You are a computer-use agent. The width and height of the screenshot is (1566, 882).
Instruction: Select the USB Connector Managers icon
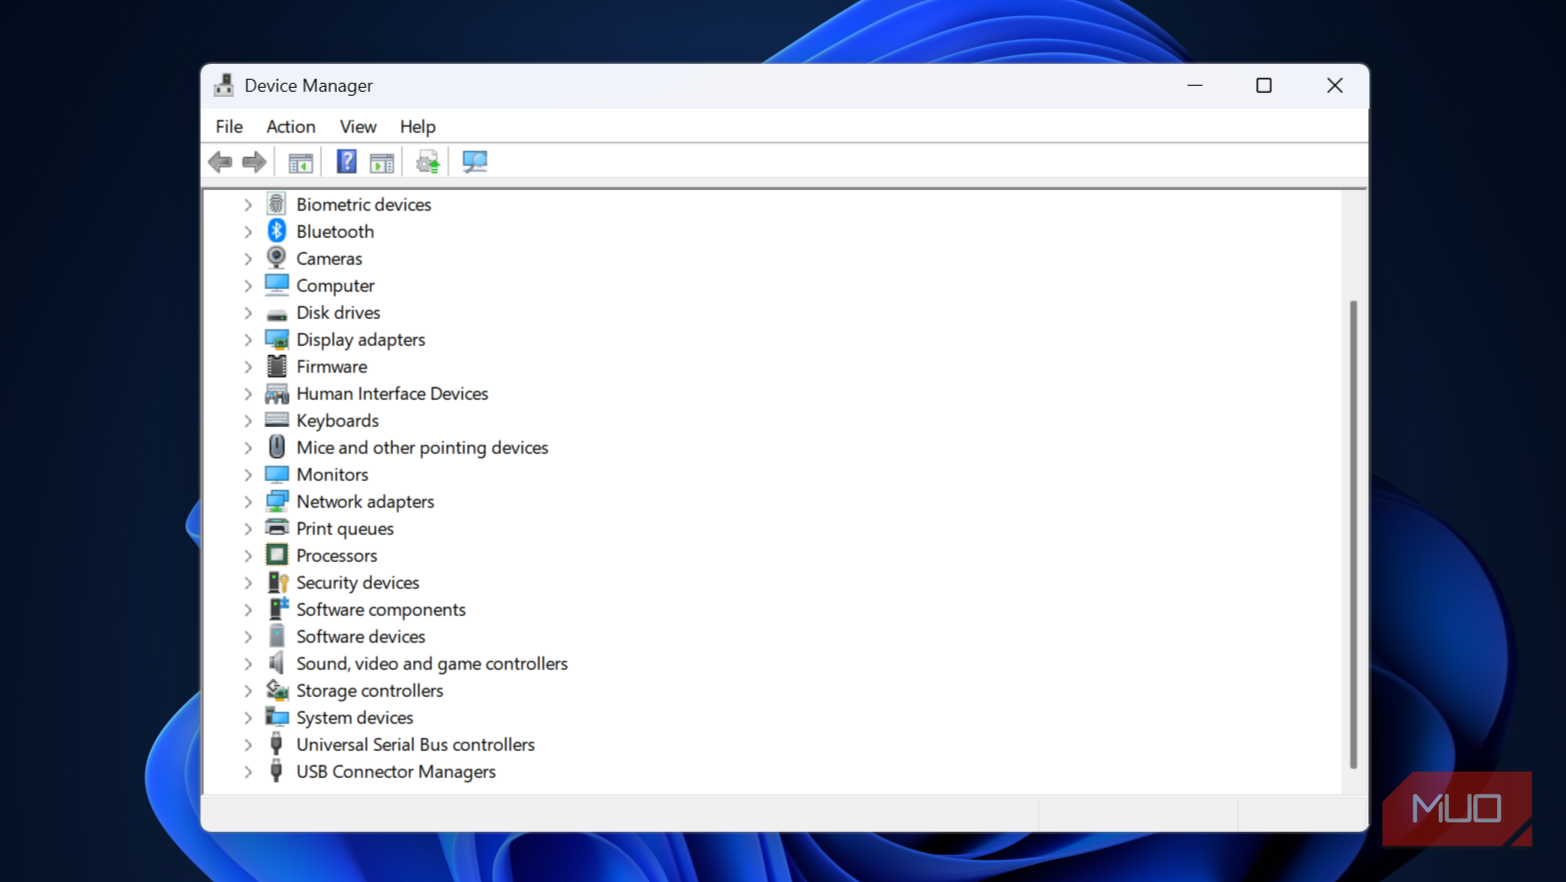(277, 771)
